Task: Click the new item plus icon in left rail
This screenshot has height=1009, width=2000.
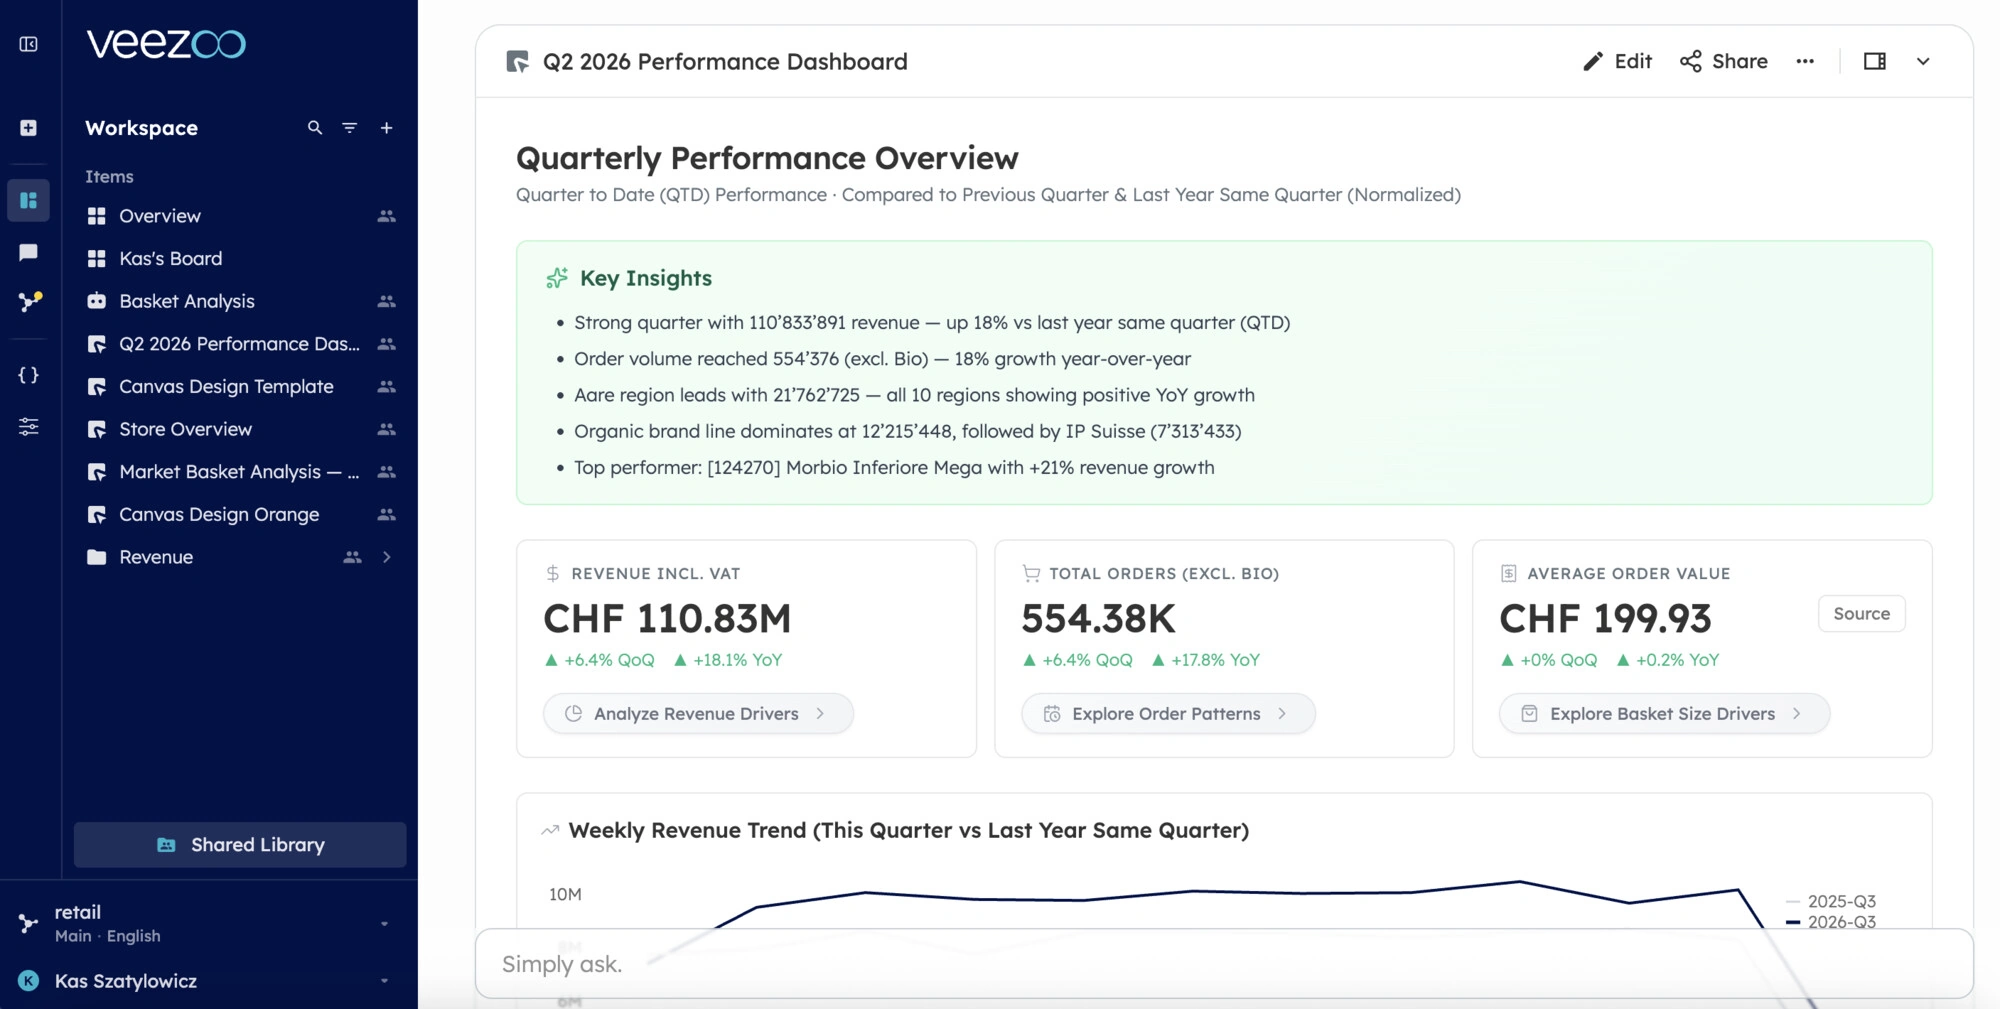Action: tap(28, 128)
